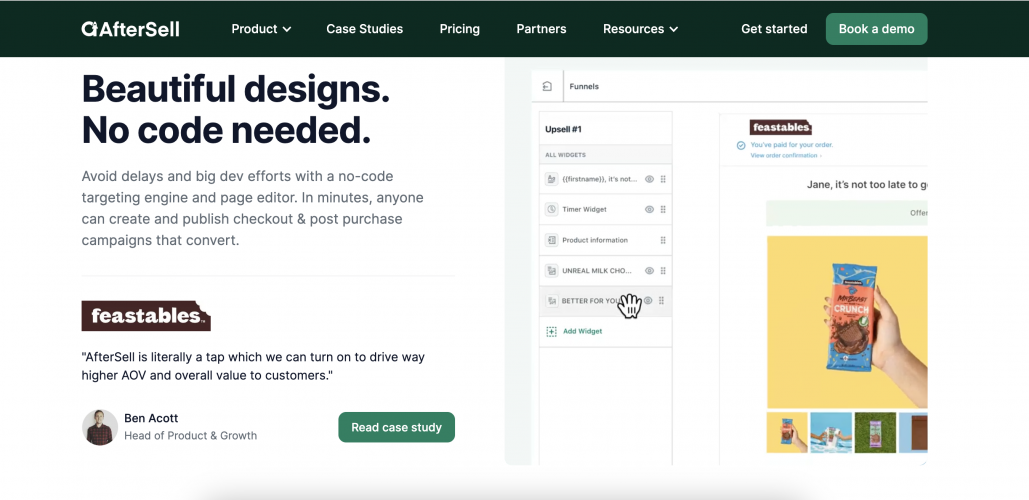Screen dimensions: 1029x500
Task: Click the UNREAL MILK CHO drag handle
Action: tap(663, 270)
